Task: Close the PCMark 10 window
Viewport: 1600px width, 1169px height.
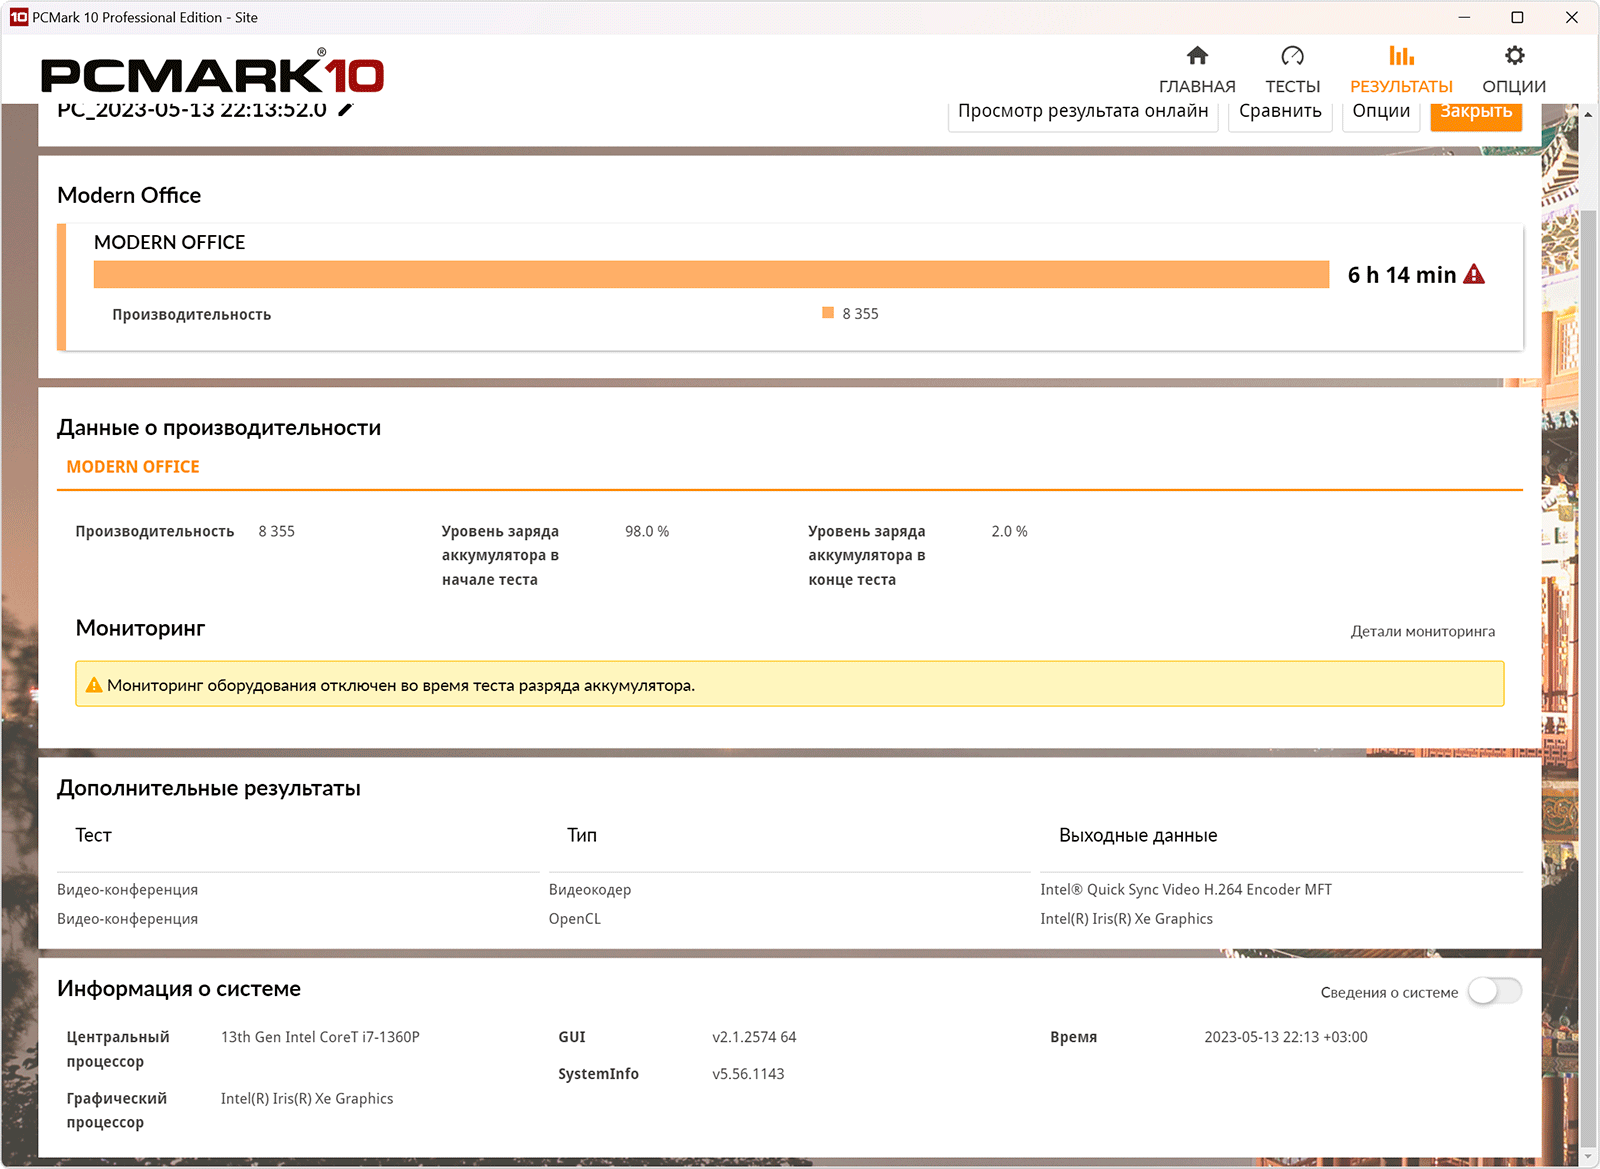Action: click(x=1571, y=17)
